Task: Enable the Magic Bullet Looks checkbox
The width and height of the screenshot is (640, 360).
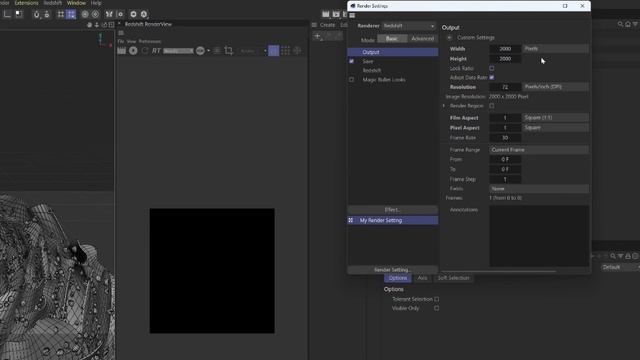Action: point(351,80)
